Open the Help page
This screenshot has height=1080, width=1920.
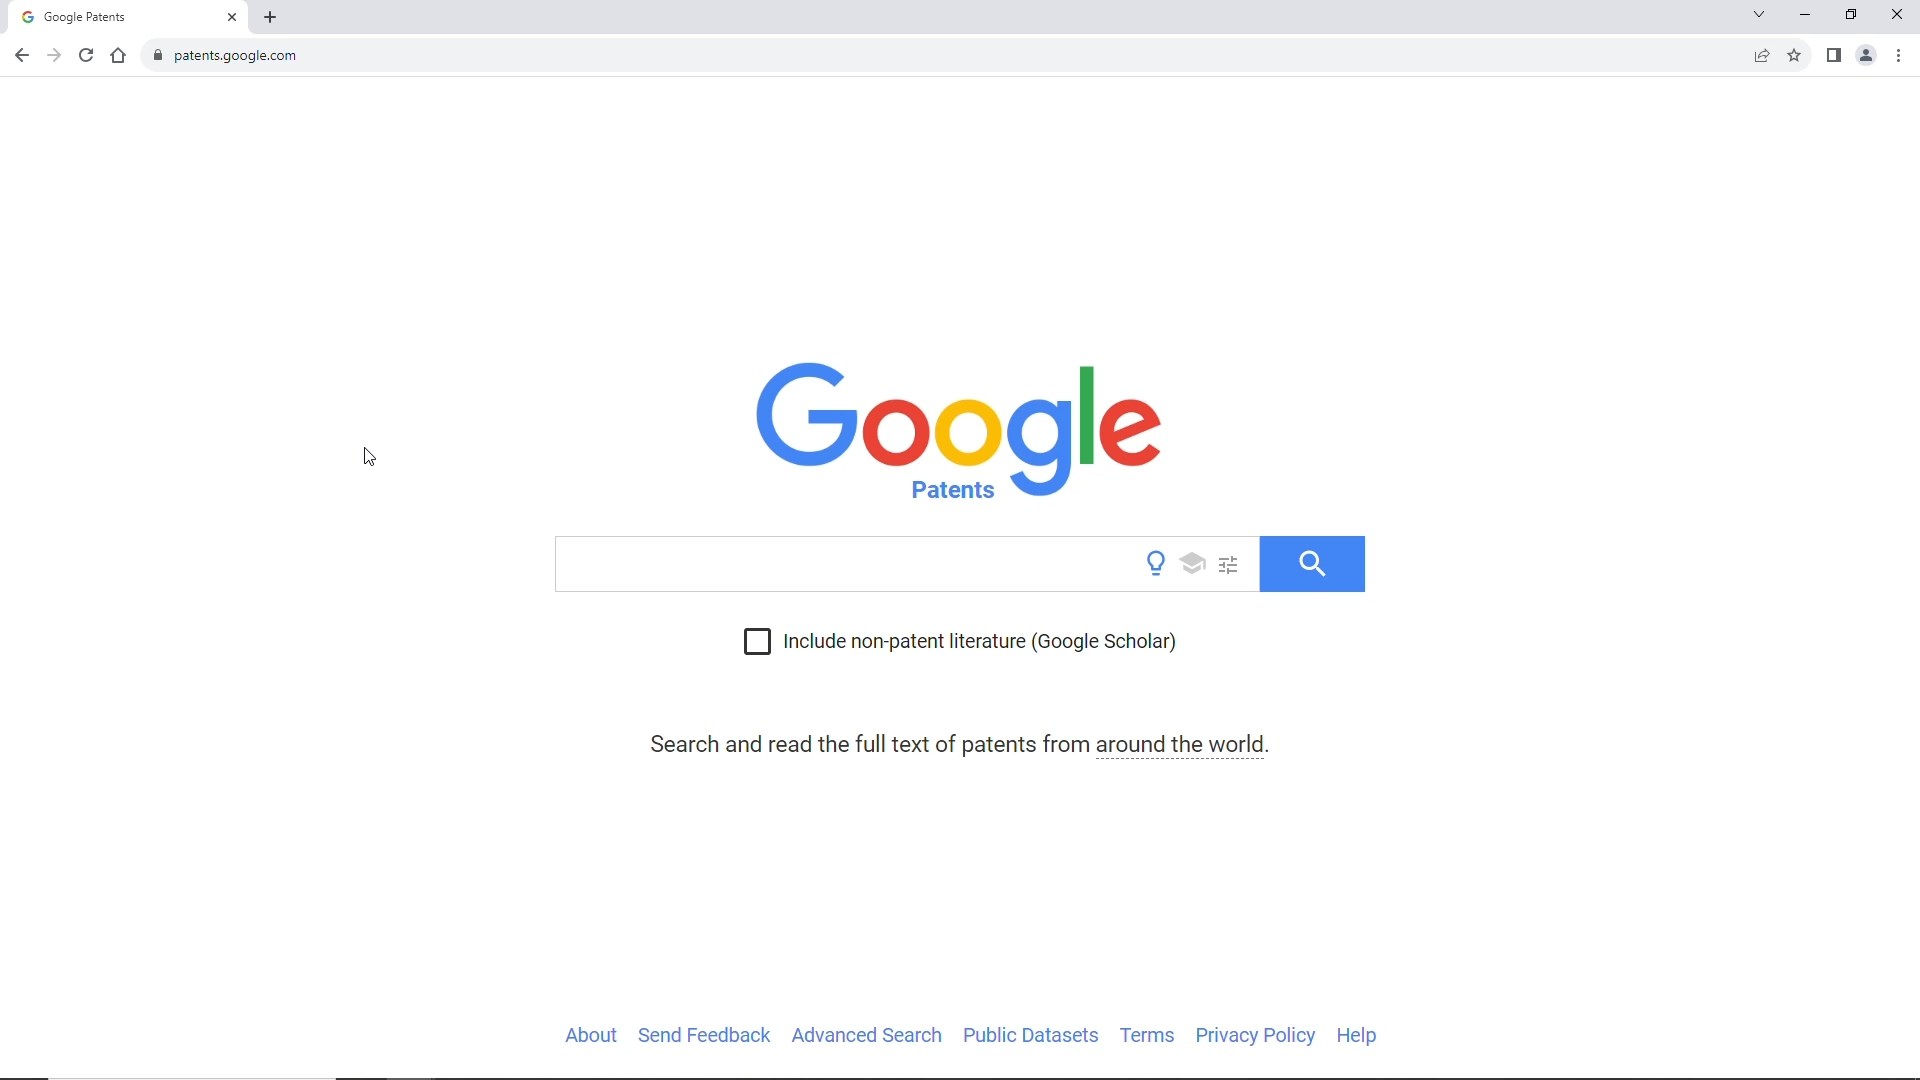tap(1357, 1035)
